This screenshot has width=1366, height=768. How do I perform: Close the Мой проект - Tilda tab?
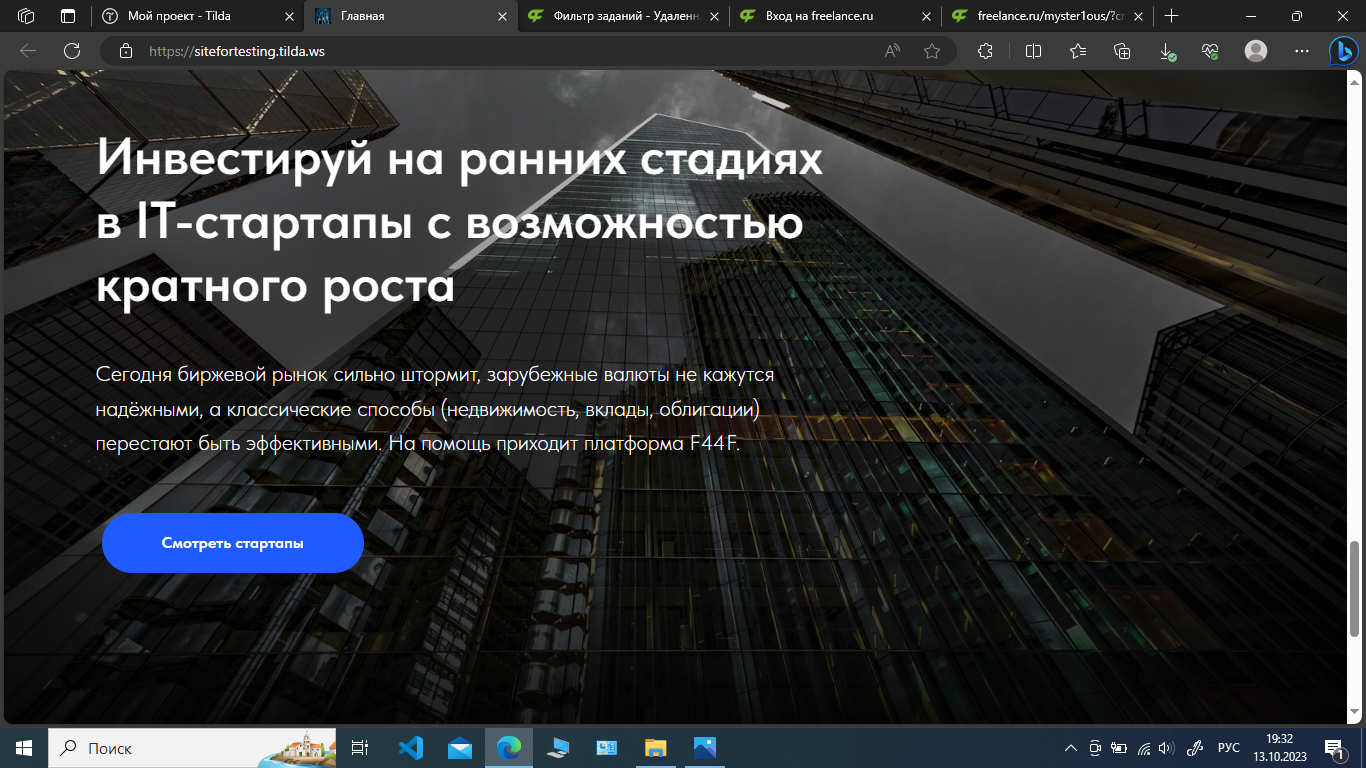[x=290, y=16]
